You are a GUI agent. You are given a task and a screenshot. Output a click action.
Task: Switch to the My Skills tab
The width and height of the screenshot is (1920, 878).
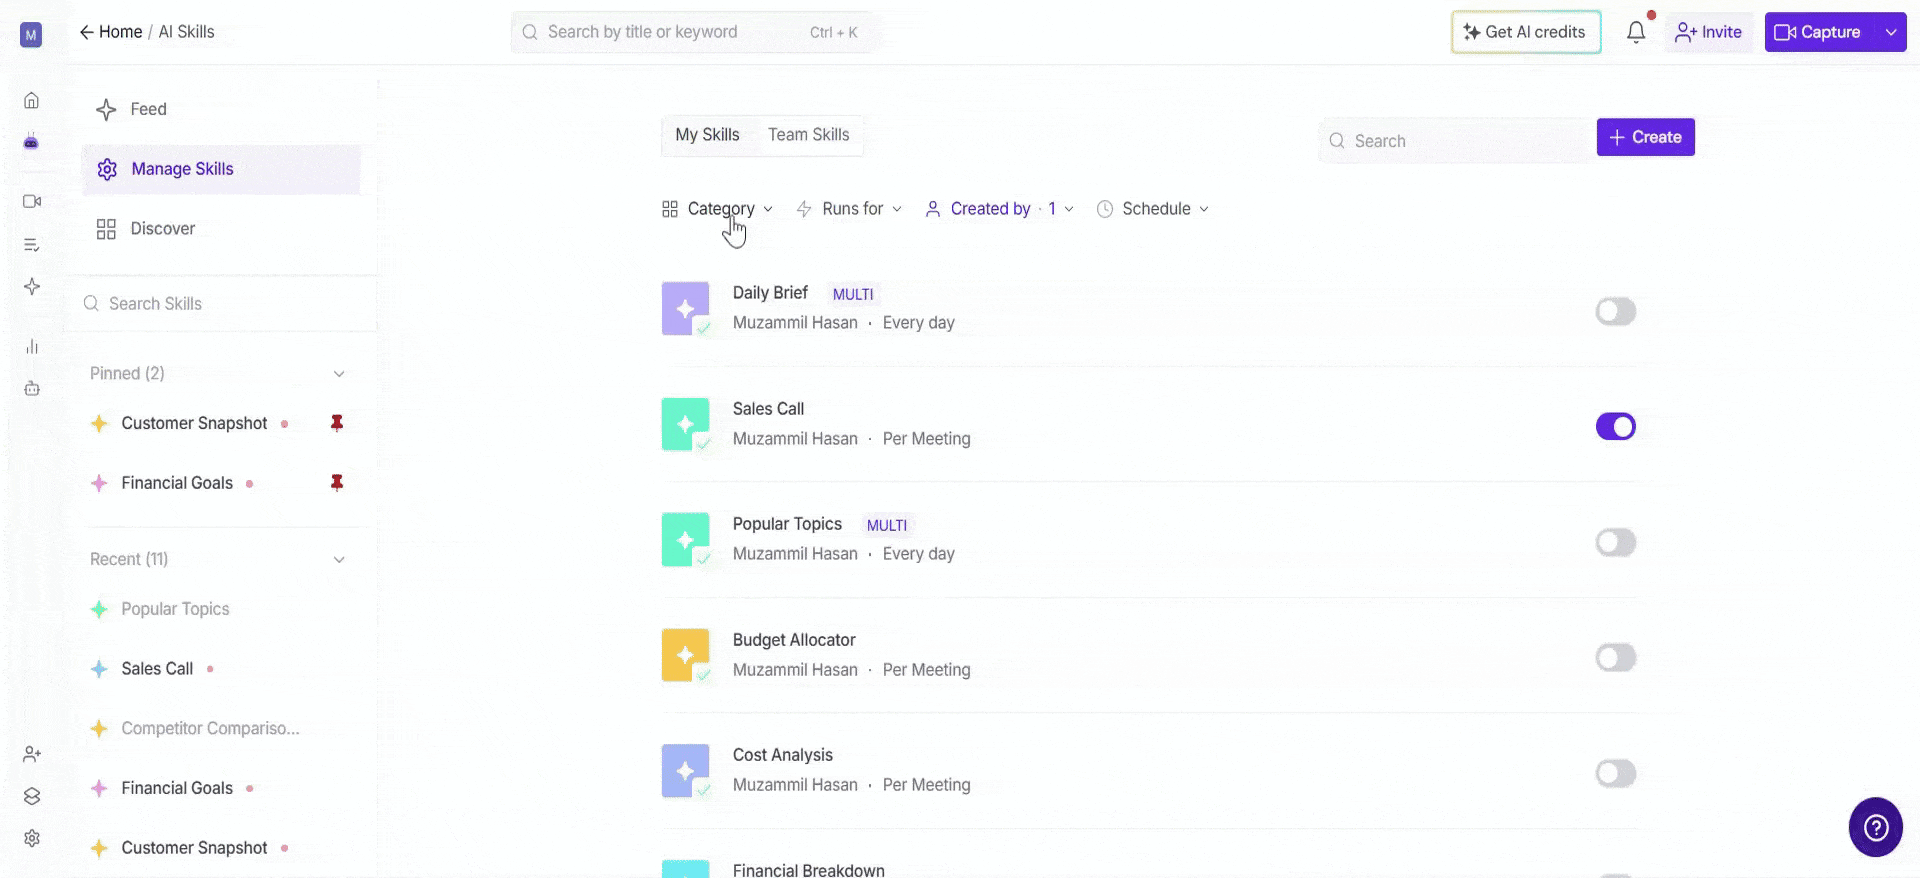coord(707,135)
